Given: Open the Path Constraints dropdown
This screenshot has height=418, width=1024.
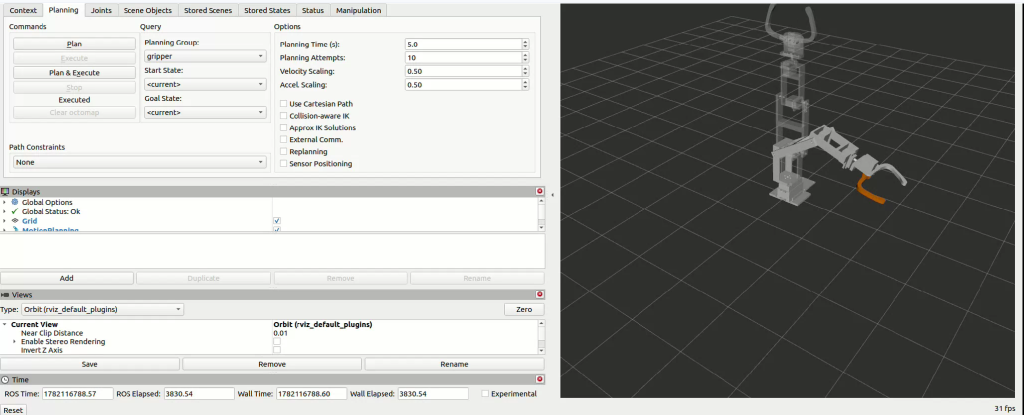Looking at the screenshot, I should tap(140, 162).
